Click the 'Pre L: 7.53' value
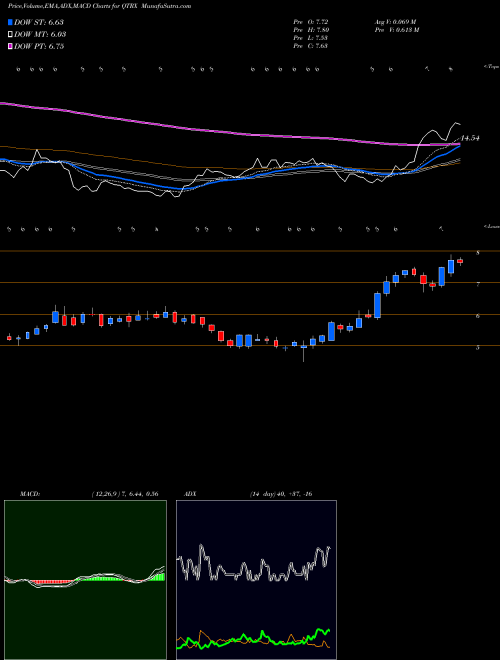This screenshot has height=660, width=500. coord(311,38)
